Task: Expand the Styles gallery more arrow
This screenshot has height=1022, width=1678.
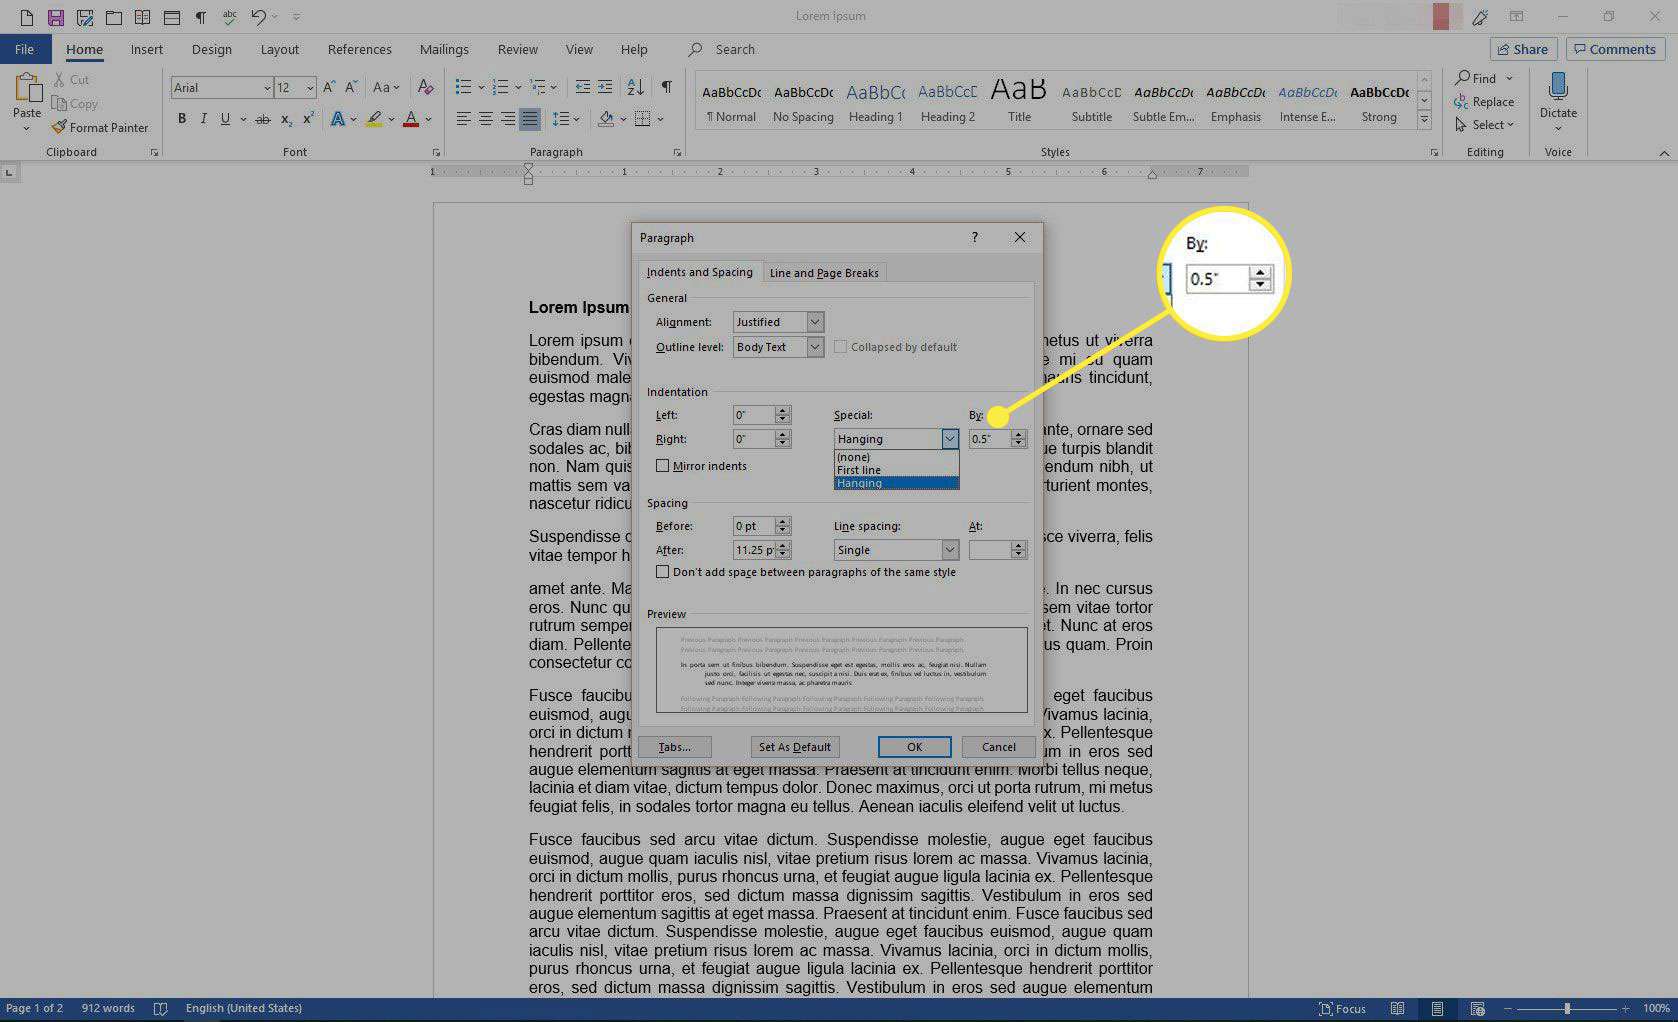Action: [1424, 119]
